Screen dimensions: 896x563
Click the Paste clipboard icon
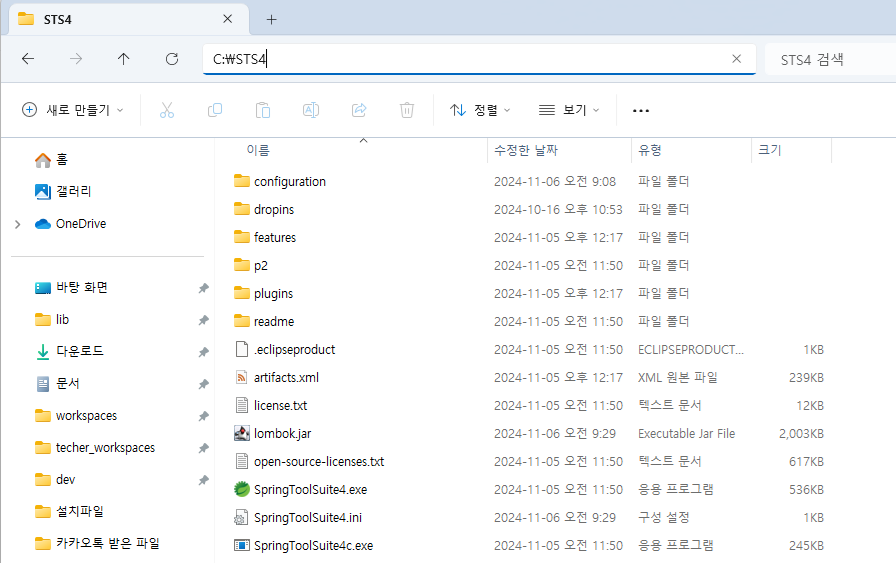[263, 110]
